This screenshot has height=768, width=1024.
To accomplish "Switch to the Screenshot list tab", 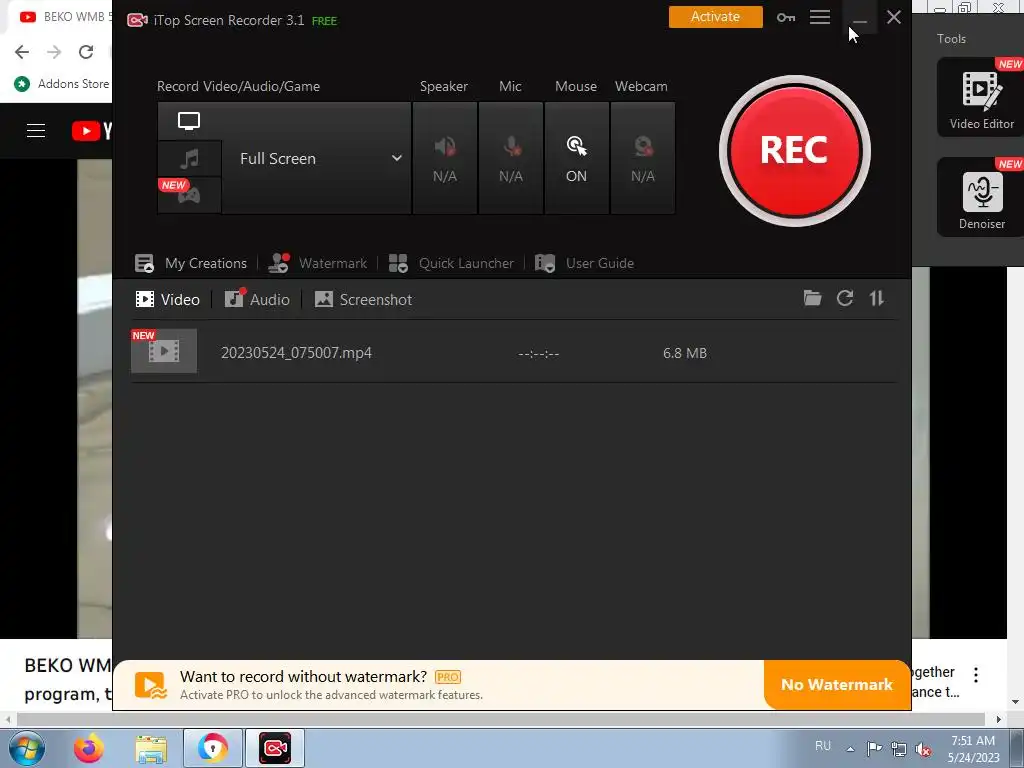I will click(x=363, y=299).
